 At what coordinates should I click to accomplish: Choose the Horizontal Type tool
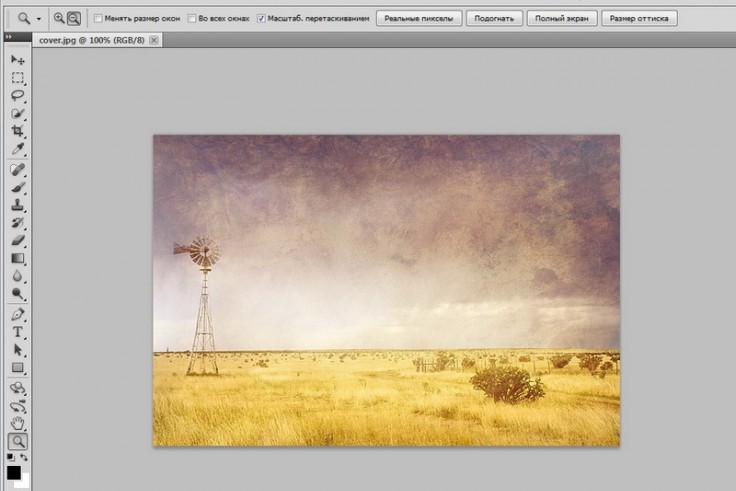pyautogui.click(x=18, y=332)
